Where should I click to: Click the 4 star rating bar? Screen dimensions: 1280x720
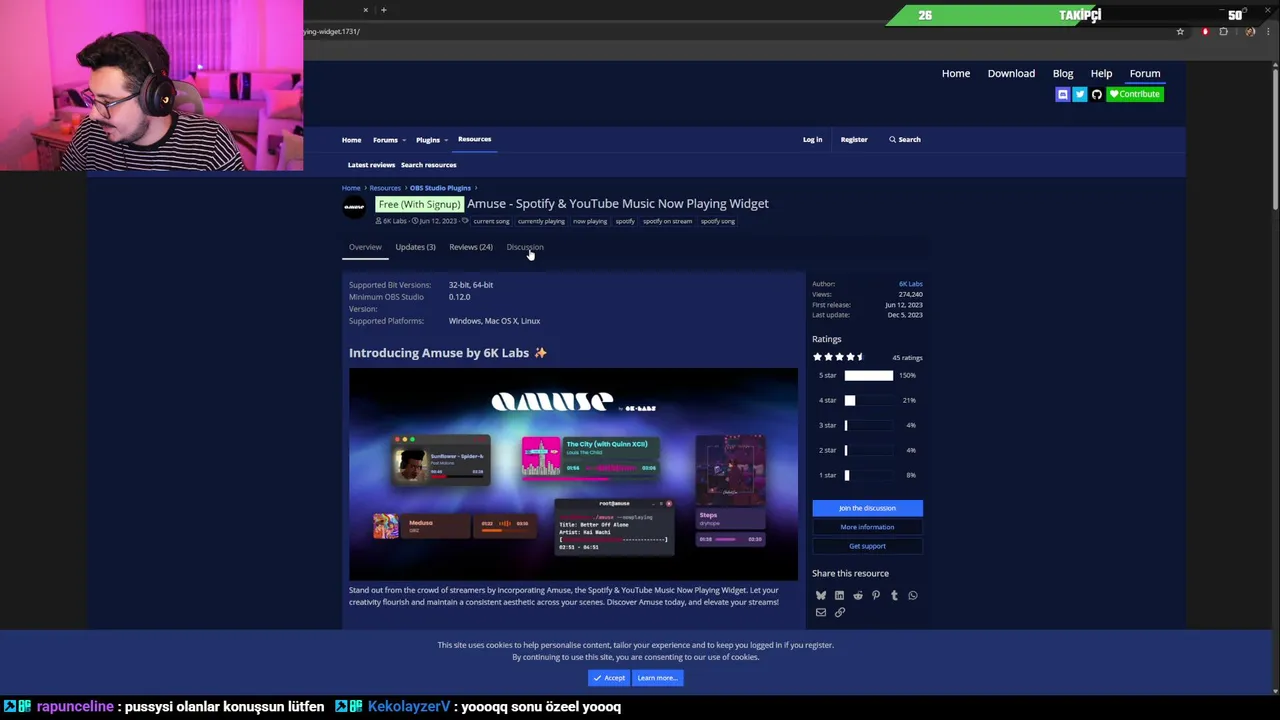(x=869, y=400)
